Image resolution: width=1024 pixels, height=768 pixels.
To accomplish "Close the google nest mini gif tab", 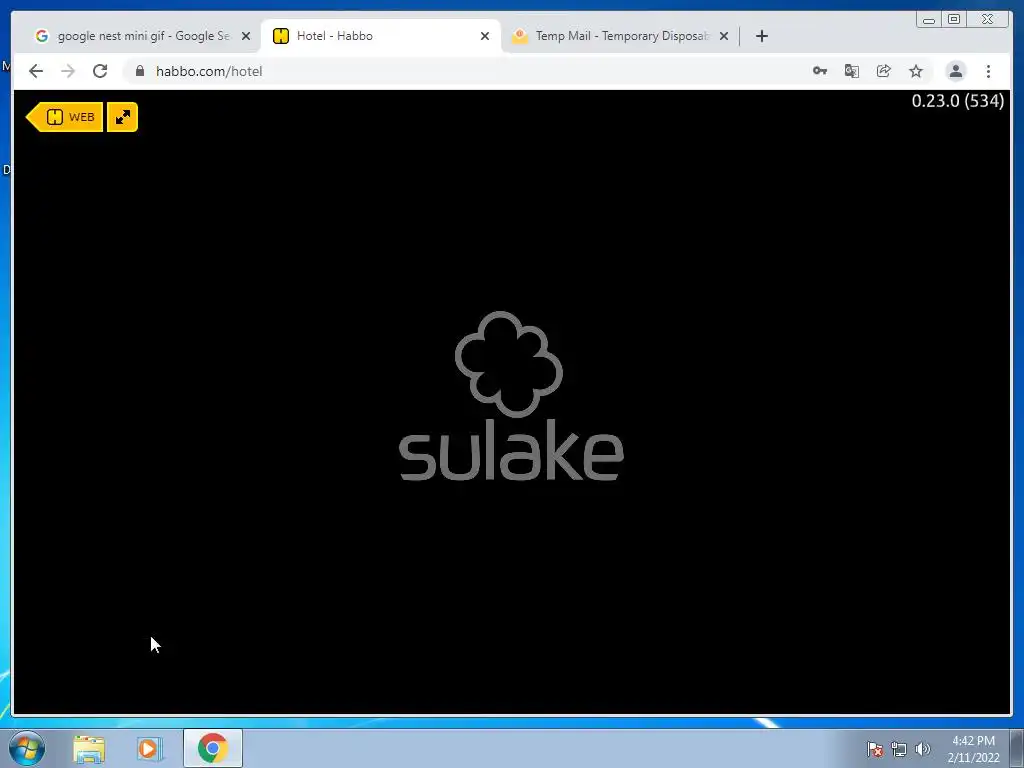I will point(246,36).
